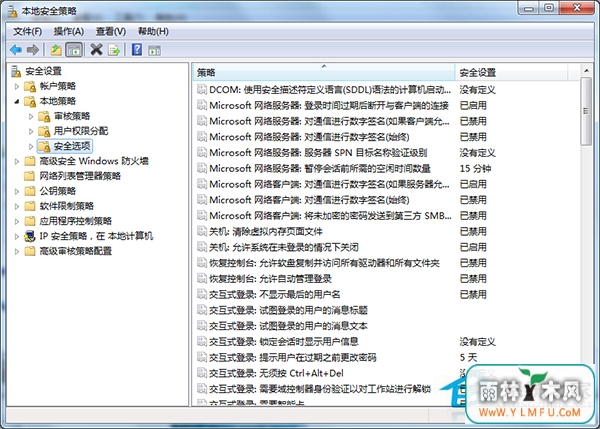Select Microsoft 网络服务器: 服务器 SPN 目标名称验证级别
The height and width of the screenshot is (429, 600).
pos(318,153)
